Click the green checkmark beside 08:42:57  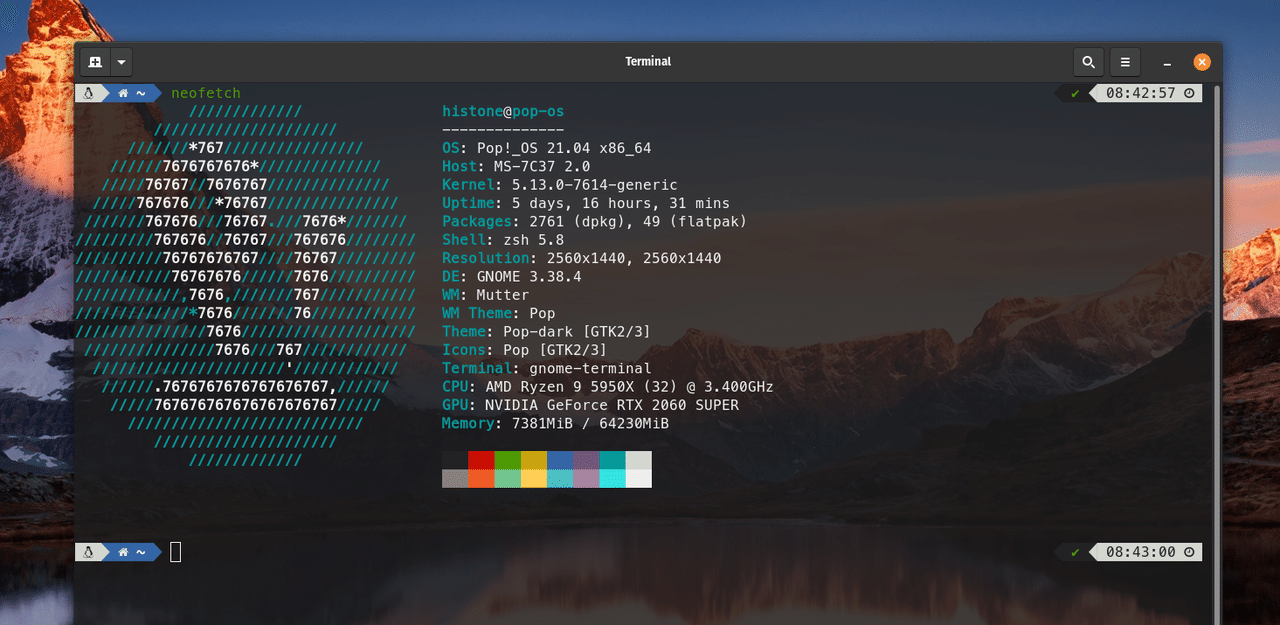point(1075,93)
